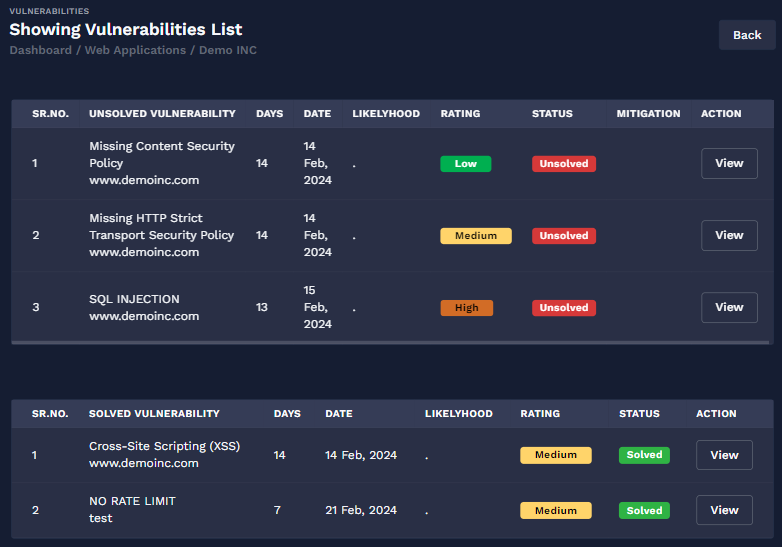Open View for NO RATE LIMIT row

[x=724, y=510]
